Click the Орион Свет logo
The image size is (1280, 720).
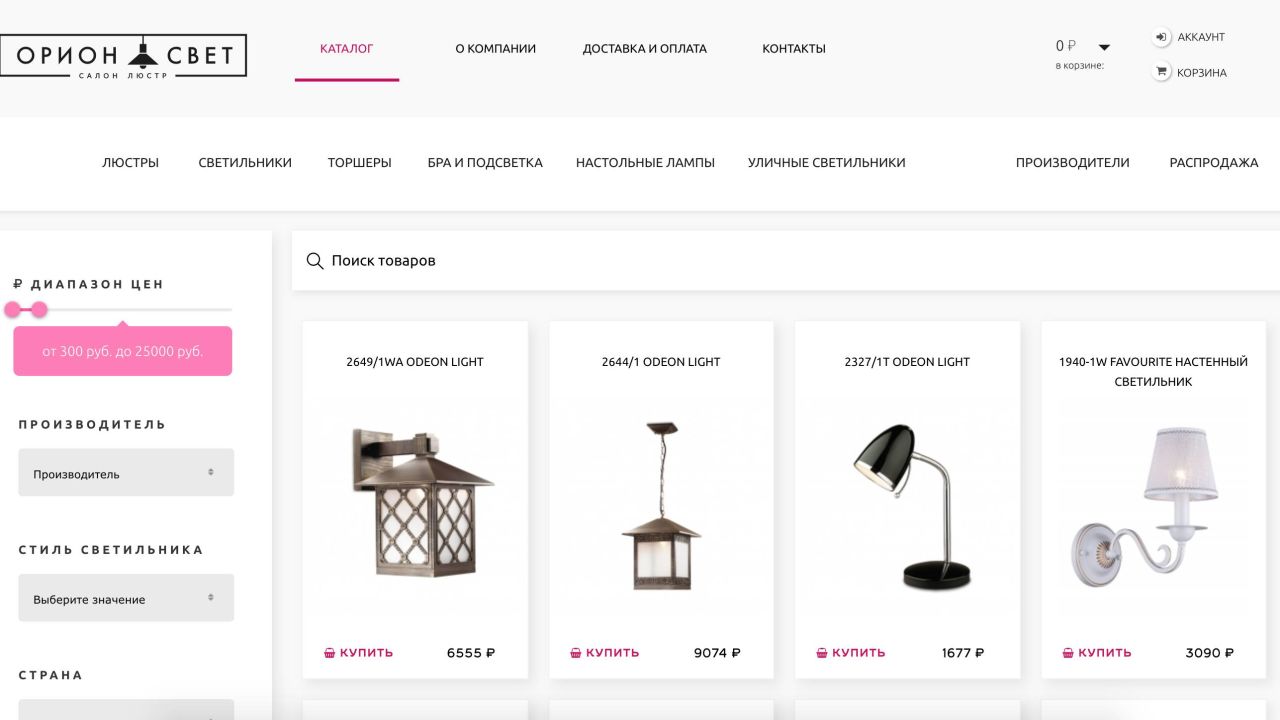point(123,56)
